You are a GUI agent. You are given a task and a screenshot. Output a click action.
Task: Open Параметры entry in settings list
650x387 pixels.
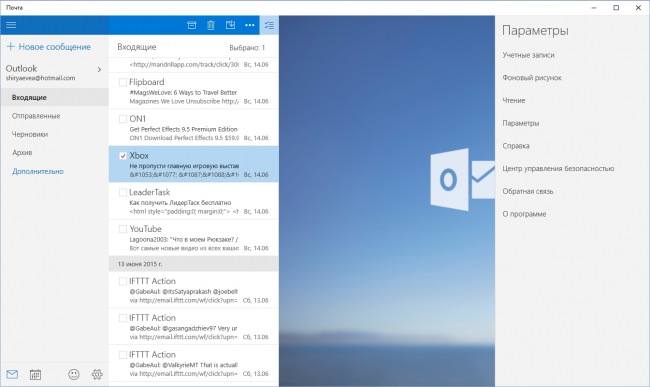tap(521, 123)
